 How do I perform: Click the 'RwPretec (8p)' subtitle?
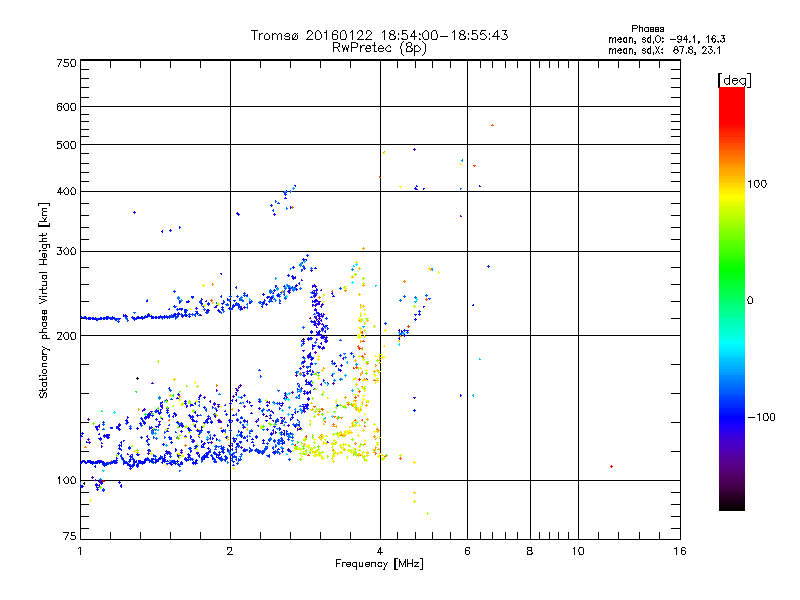pyautogui.click(x=379, y=48)
